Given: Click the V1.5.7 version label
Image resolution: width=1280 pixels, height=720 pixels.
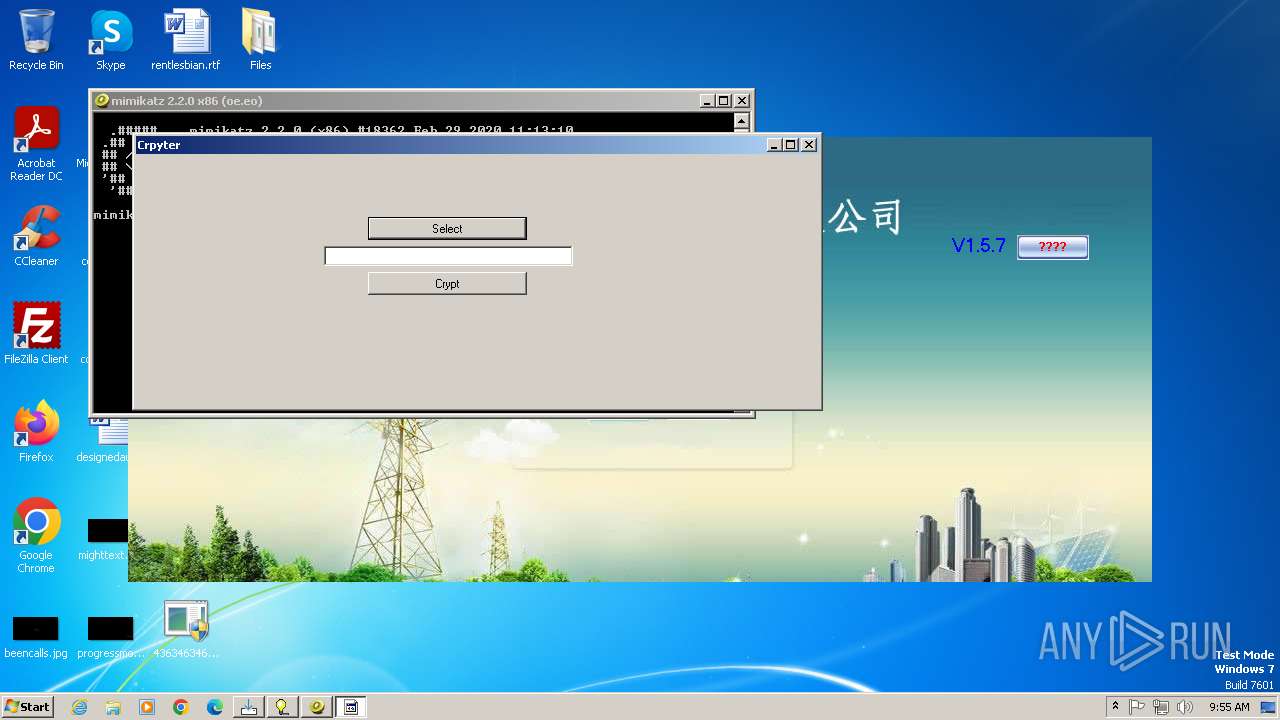Looking at the screenshot, I should [978, 245].
